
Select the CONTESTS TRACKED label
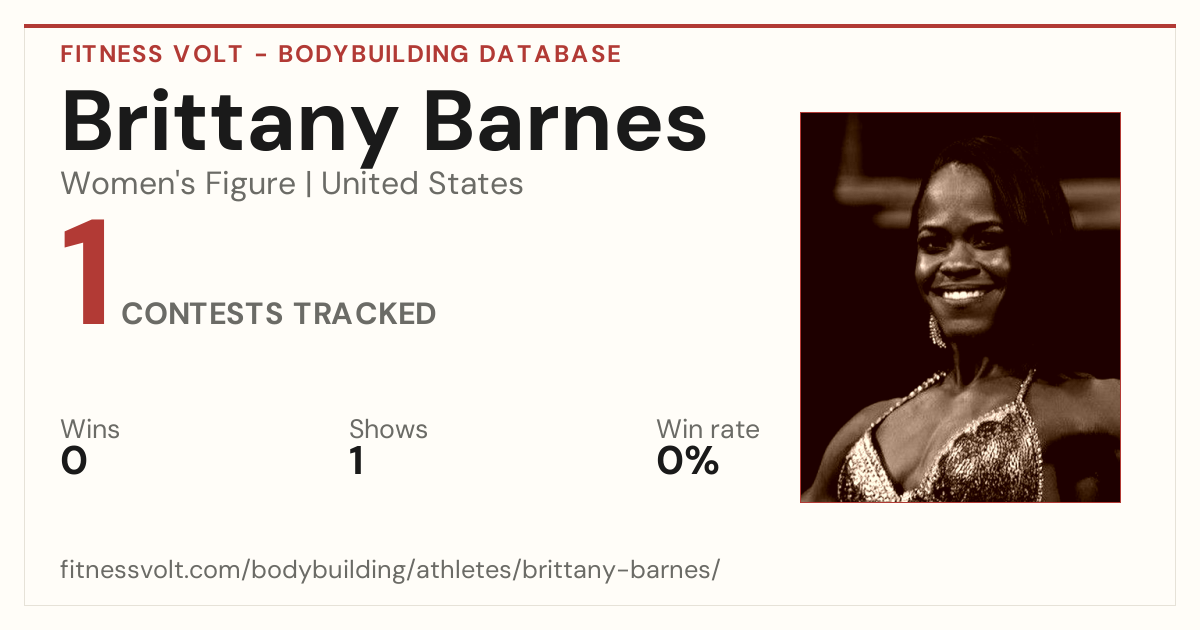point(279,314)
